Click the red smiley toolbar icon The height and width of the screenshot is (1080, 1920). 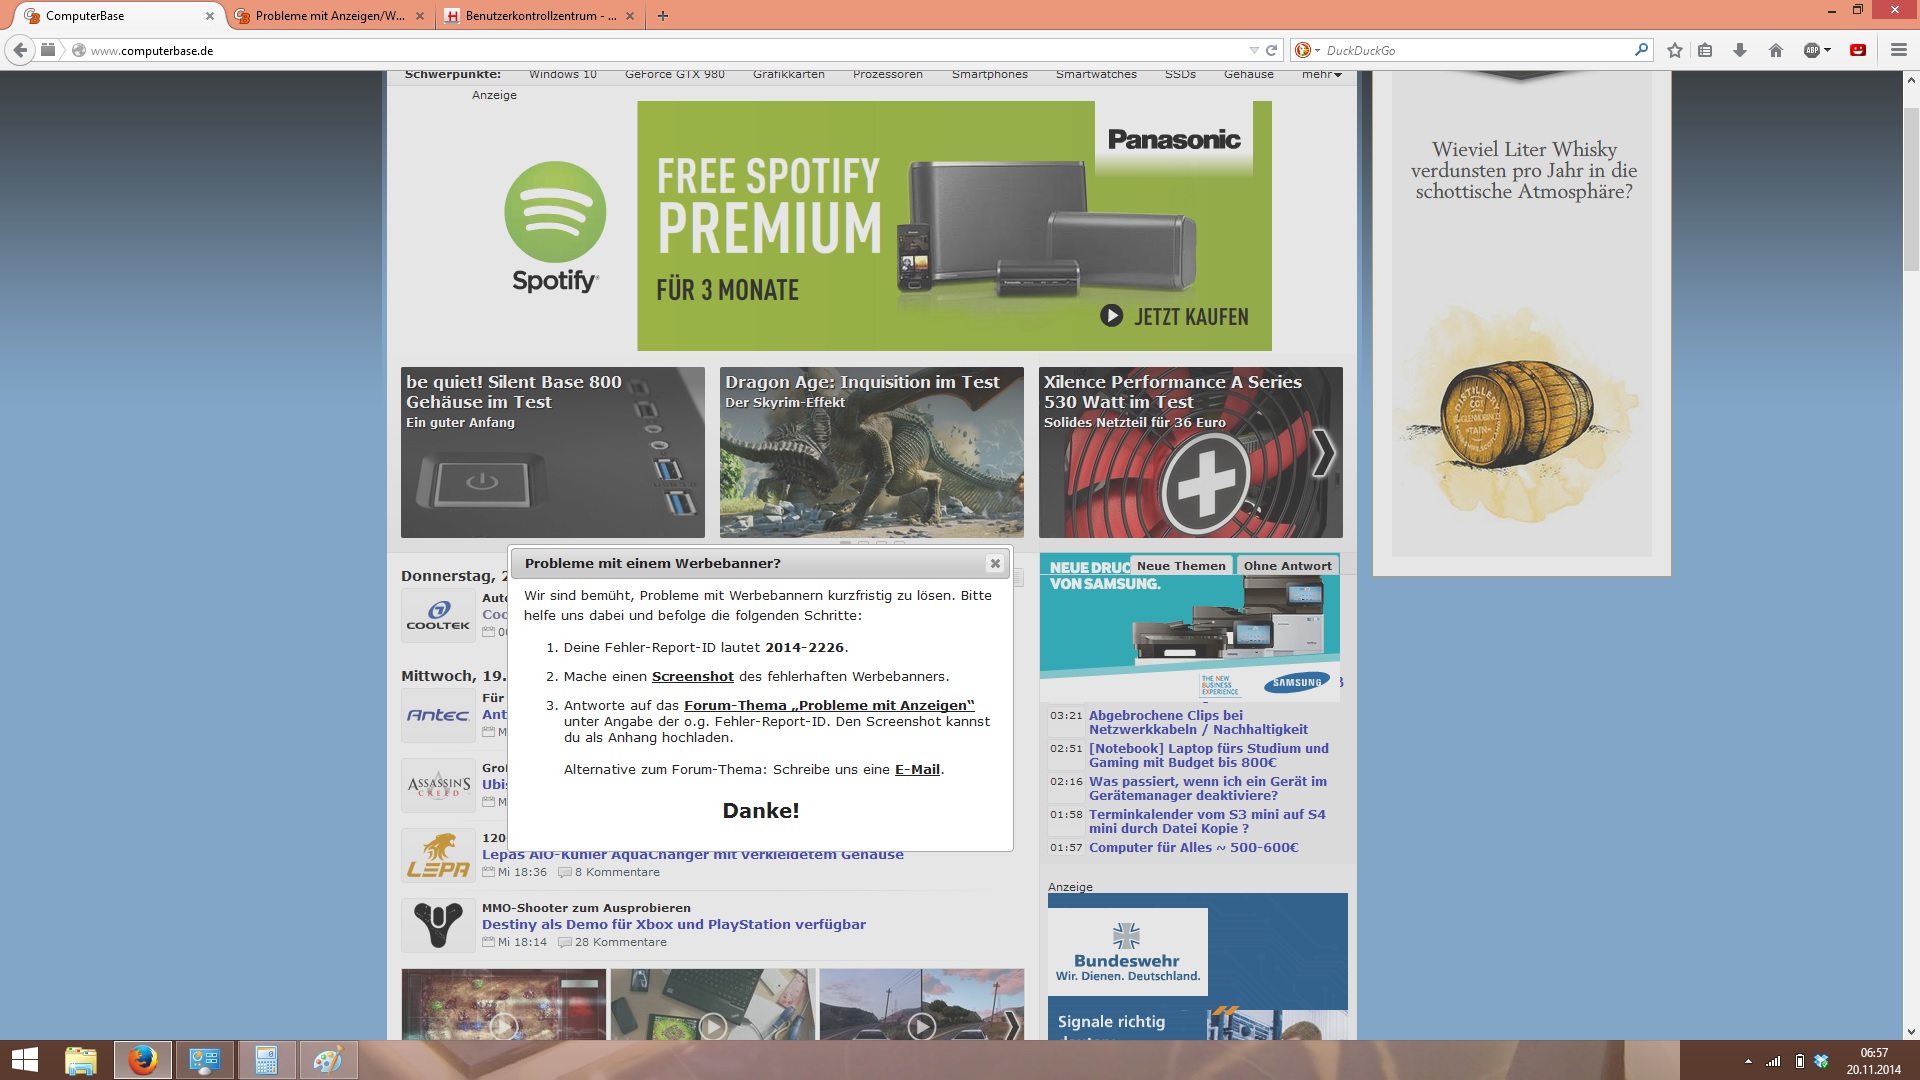click(1858, 50)
